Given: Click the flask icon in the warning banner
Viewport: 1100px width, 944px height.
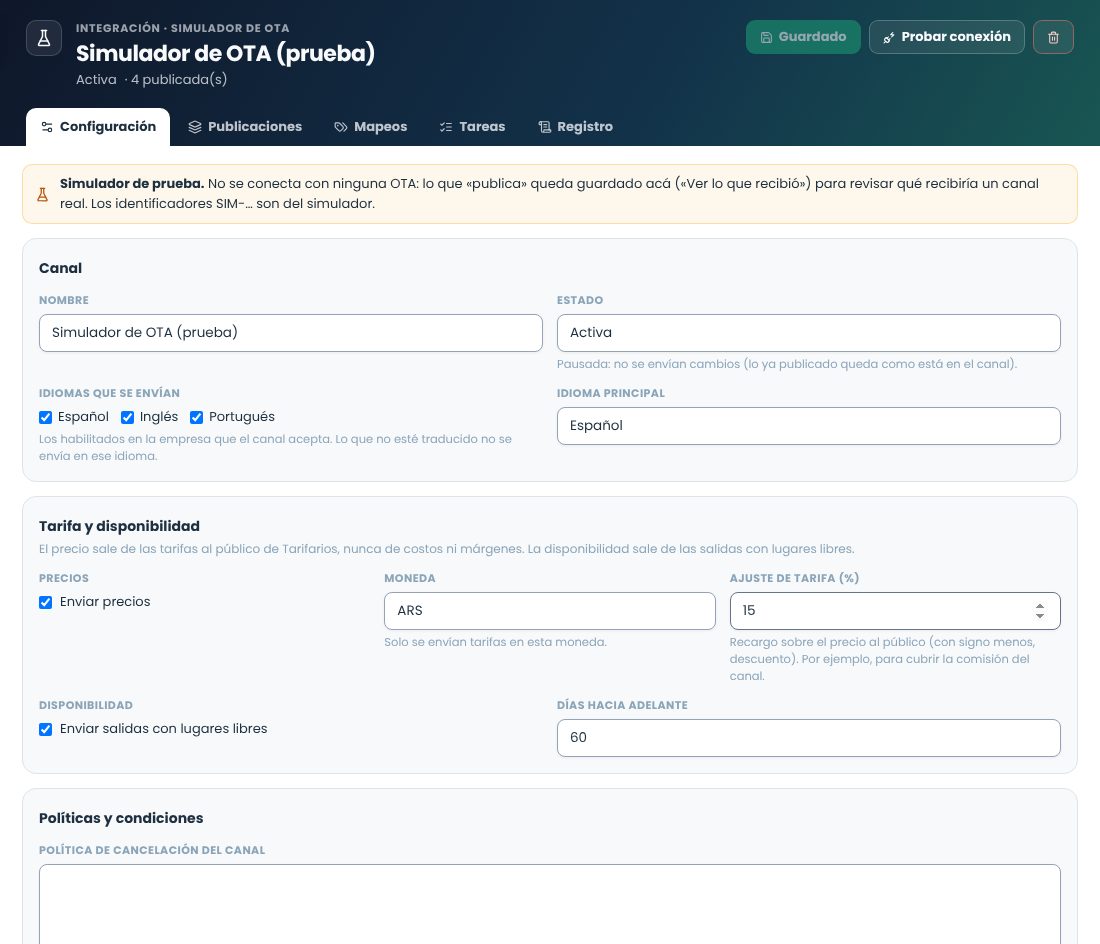Looking at the screenshot, I should [x=42, y=194].
